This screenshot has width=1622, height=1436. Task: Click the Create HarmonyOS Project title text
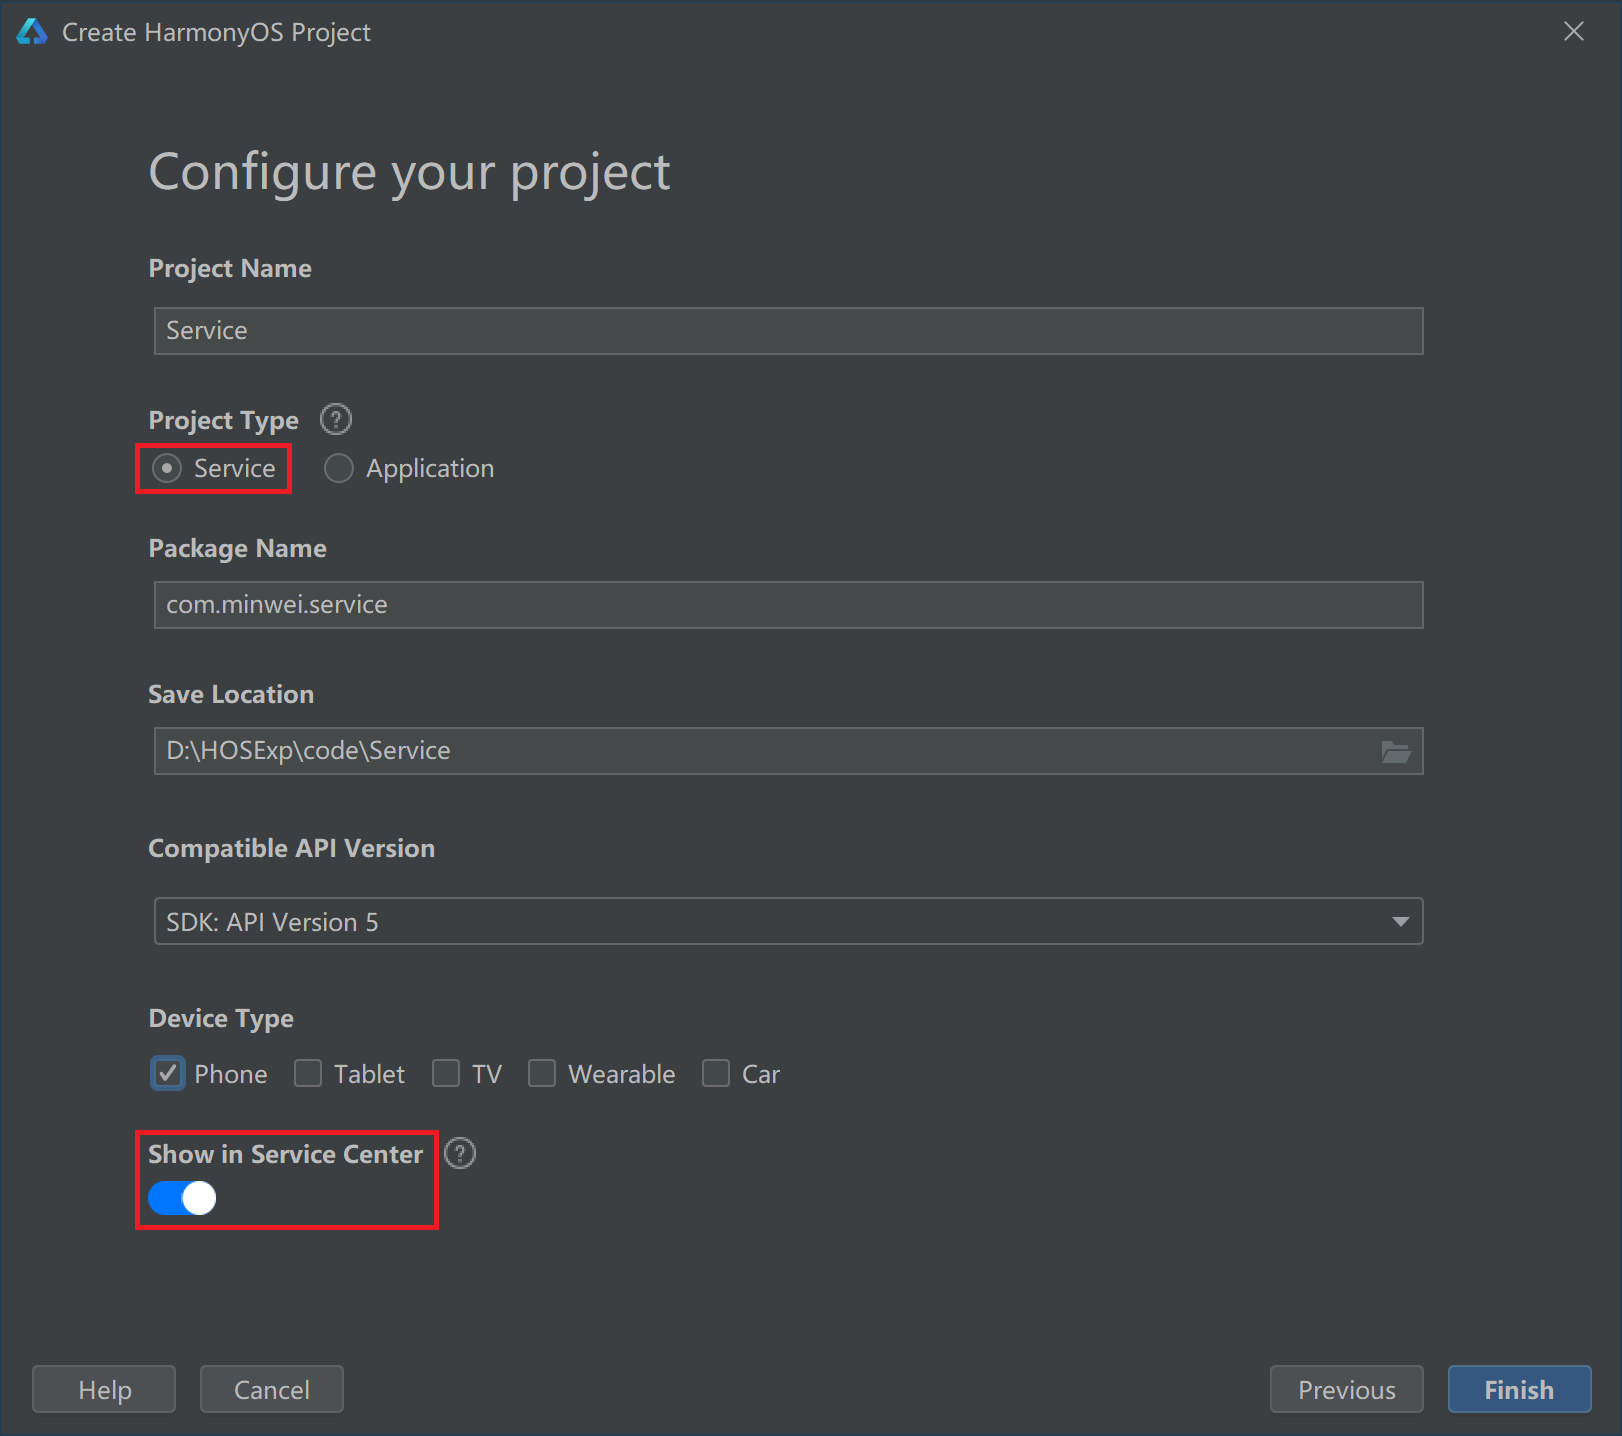pos(216,32)
